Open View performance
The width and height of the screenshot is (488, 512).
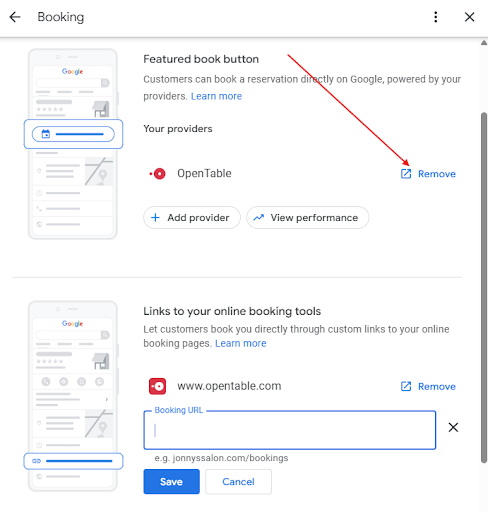pos(307,218)
